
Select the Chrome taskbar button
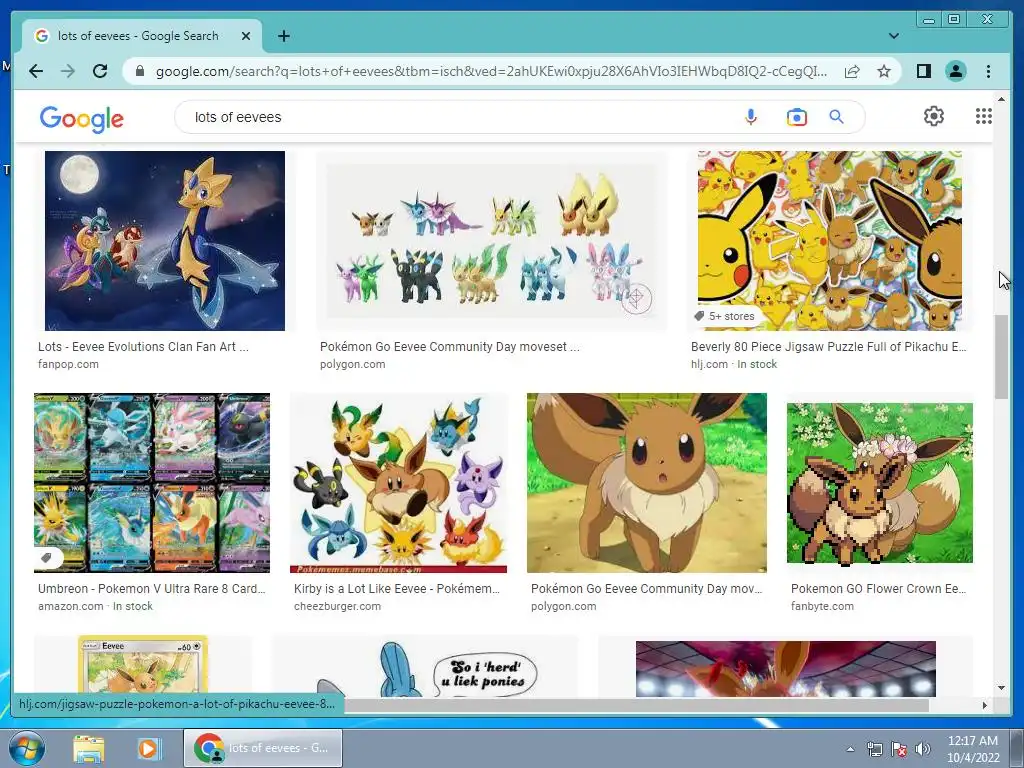pos(263,748)
